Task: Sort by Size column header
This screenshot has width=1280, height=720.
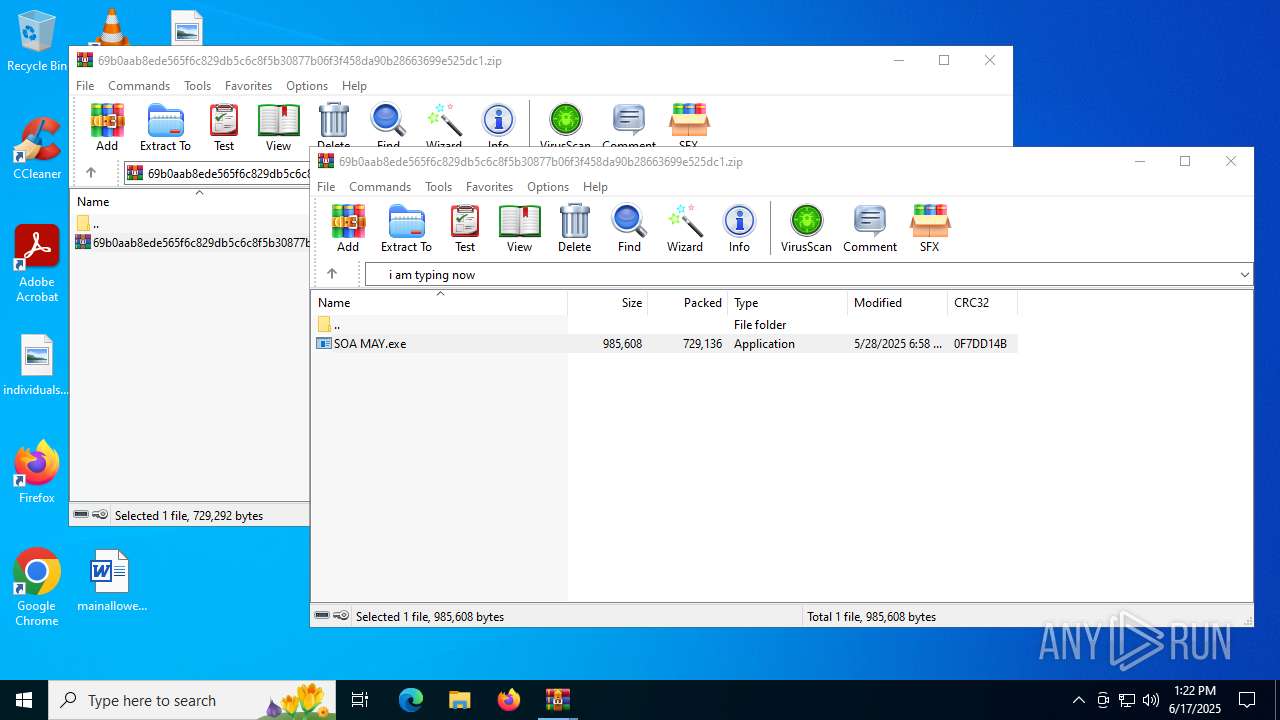Action: click(x=608, y=302)
